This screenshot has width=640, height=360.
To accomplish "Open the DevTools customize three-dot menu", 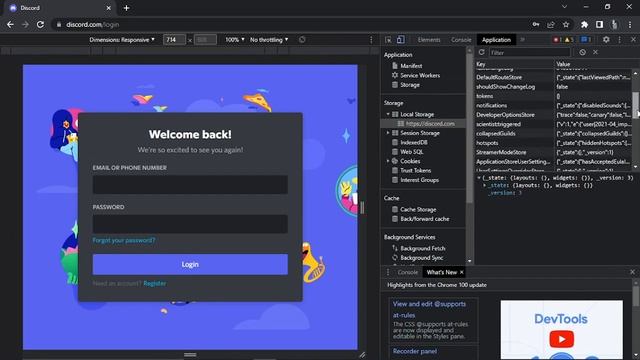I will [x=620, y=40].
